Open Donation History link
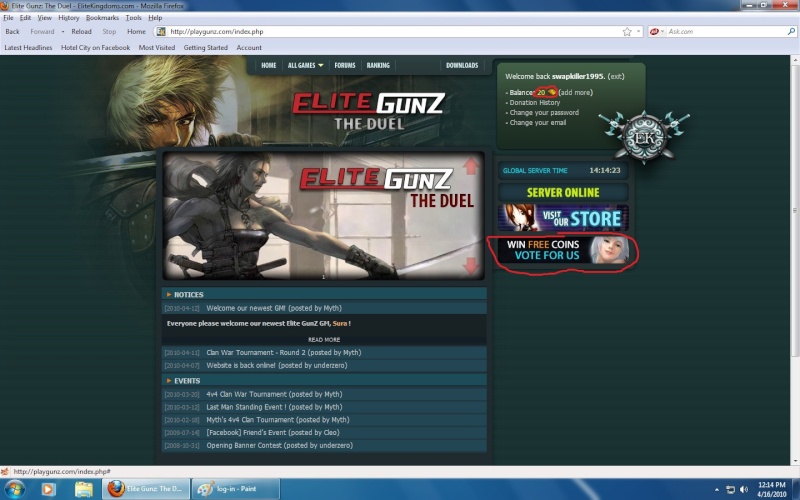The height and width of the screenshot is (500, 800). [535, 103]
